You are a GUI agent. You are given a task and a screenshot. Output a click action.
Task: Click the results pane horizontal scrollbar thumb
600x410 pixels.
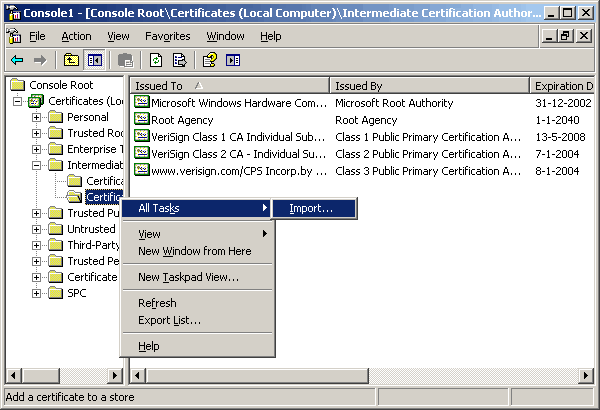point(256,376)
